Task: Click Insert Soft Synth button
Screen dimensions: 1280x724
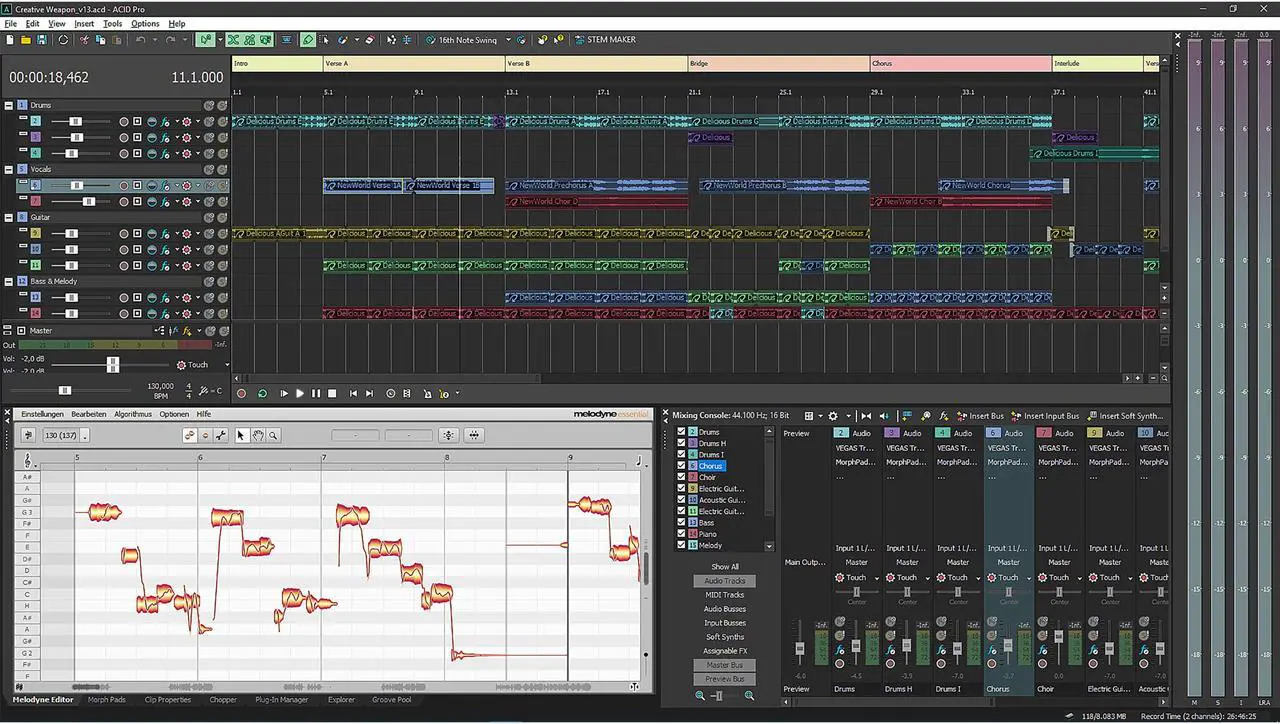Action: pyautogui.click(x=1125, y=416)
